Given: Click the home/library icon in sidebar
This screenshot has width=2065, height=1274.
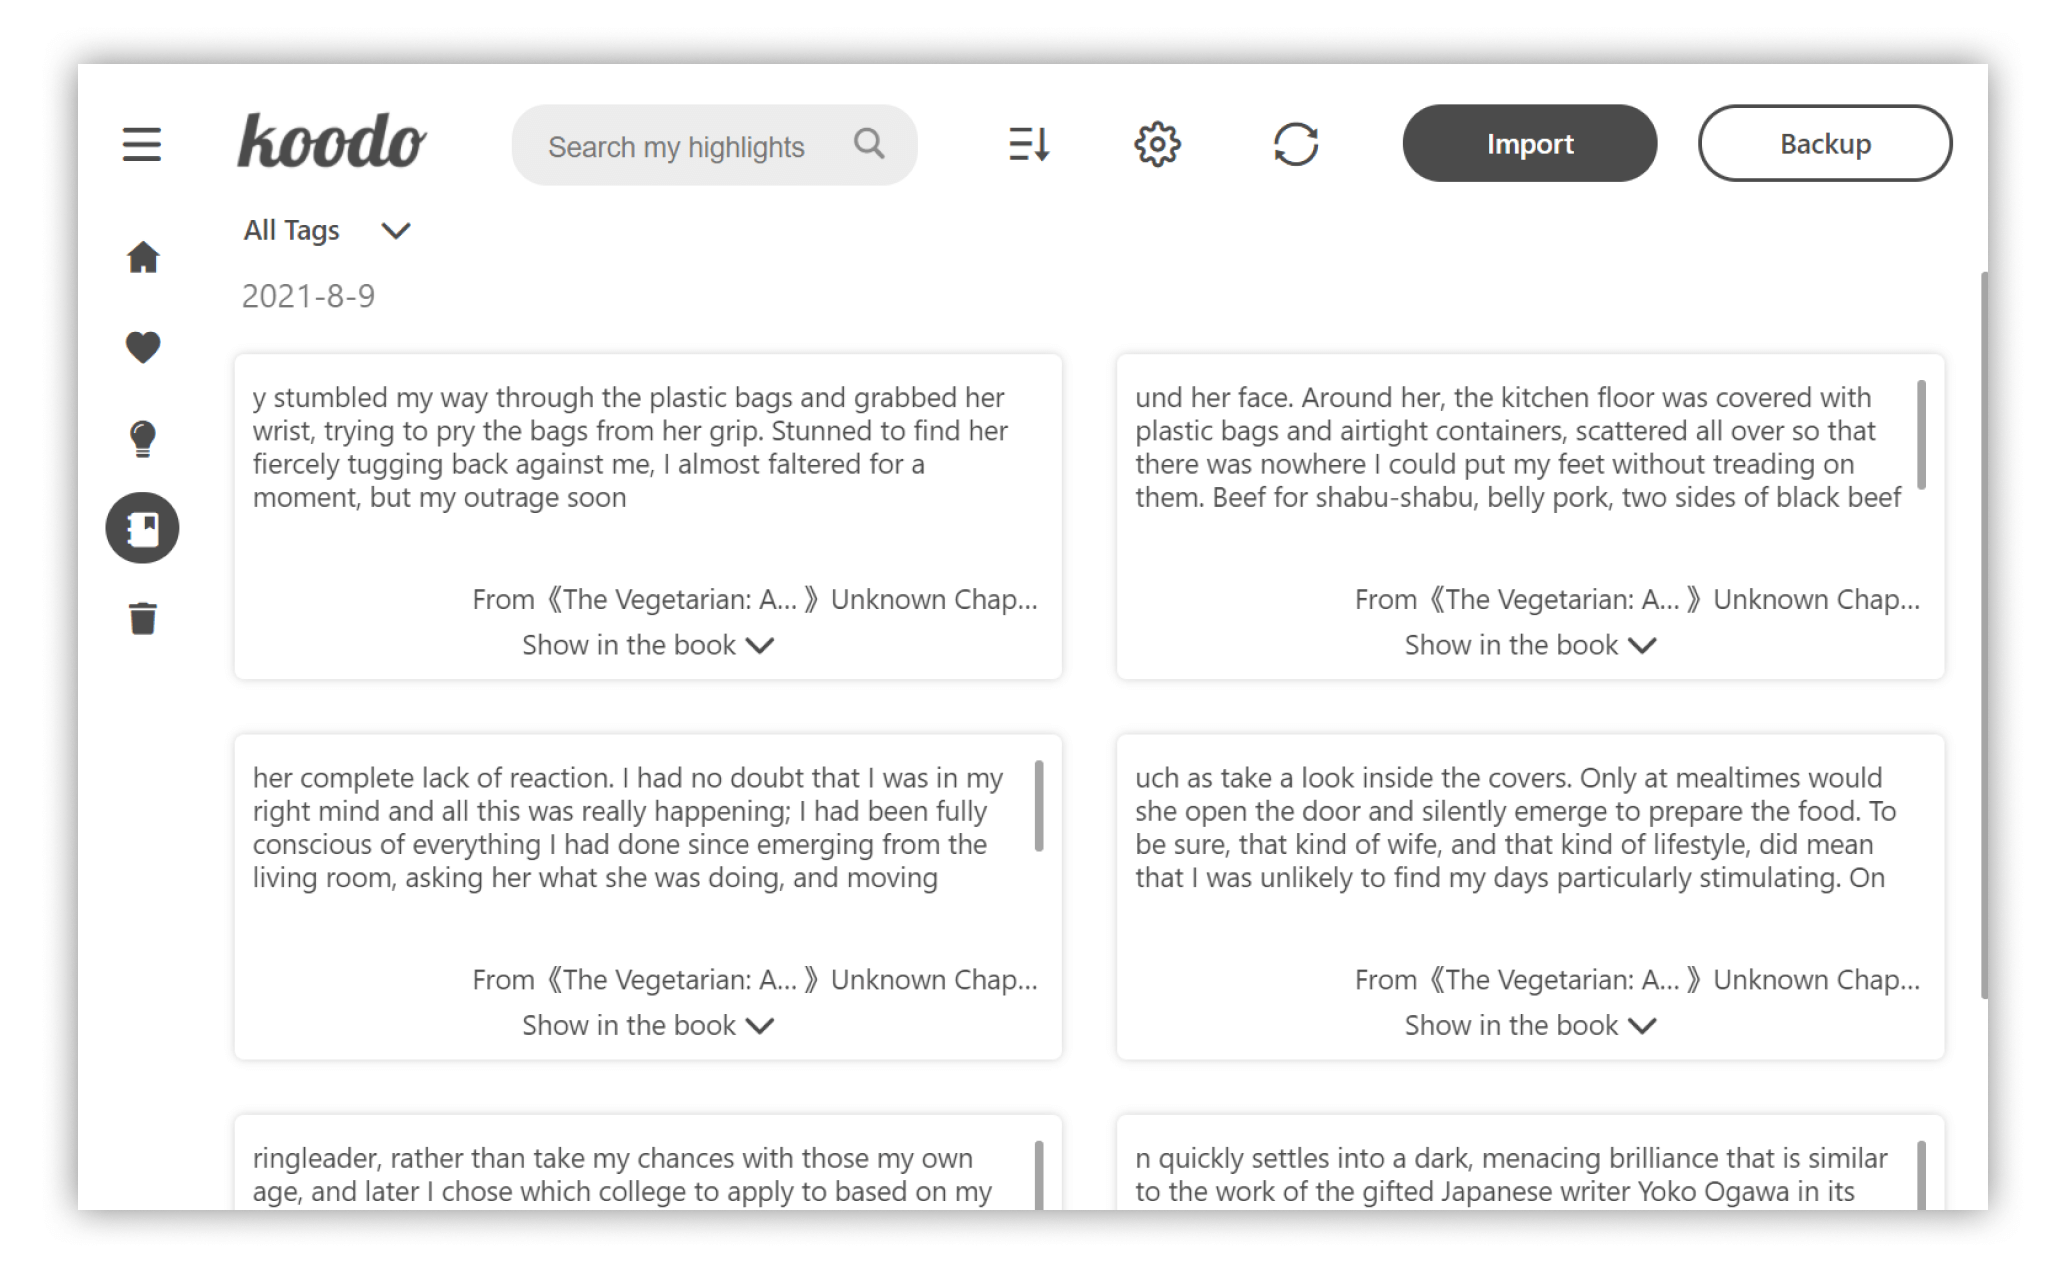Looking at the screenshot, I should 145,258.
